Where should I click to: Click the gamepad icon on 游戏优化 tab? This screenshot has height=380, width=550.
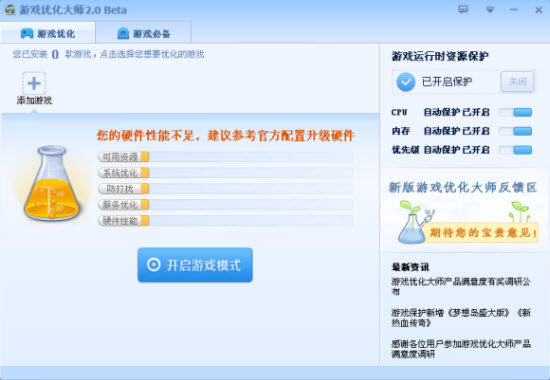pyautogui.click(x=27, y=34)
